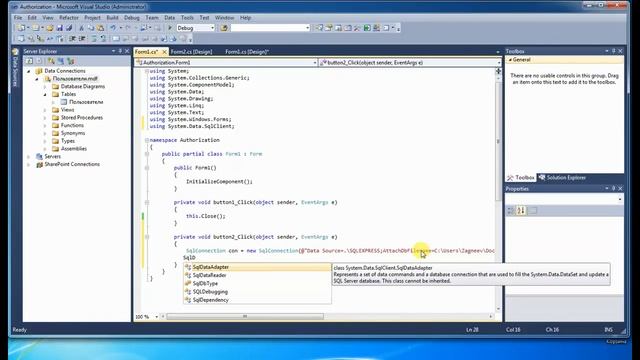Open the File menu
Screen dimensions: 640x360
click(x=18, y=18)
